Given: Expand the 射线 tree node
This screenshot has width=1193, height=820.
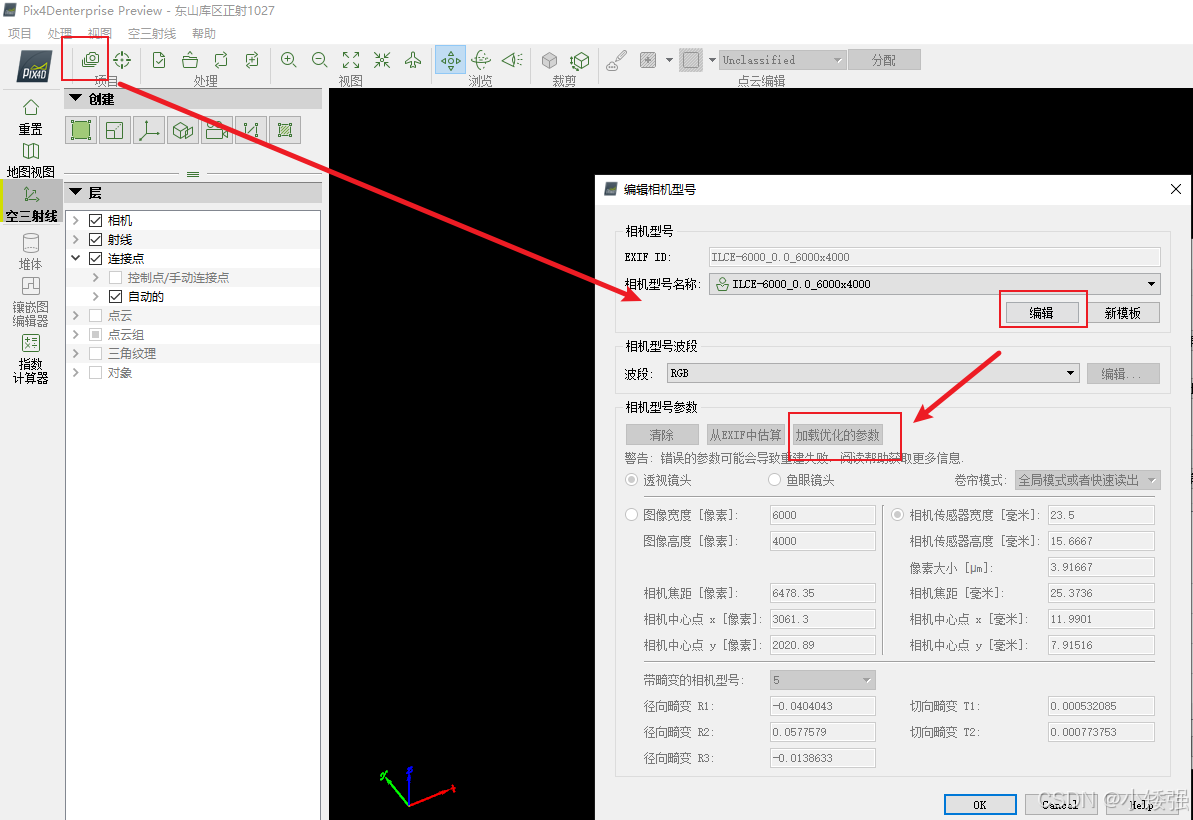Looking at the screenshot, I should 75,240.
